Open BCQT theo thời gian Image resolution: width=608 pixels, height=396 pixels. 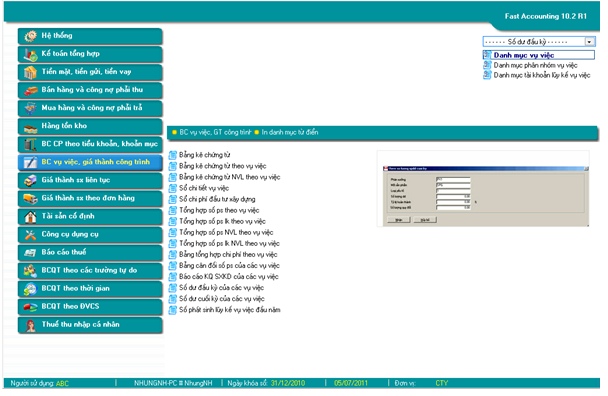click(90, 289)
